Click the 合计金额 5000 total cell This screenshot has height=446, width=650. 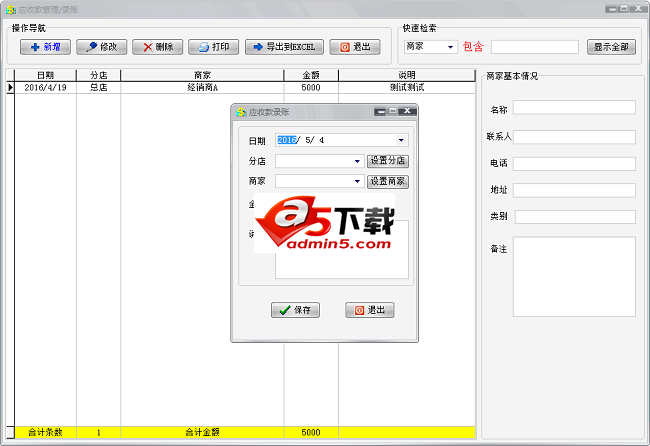(311, 432)
